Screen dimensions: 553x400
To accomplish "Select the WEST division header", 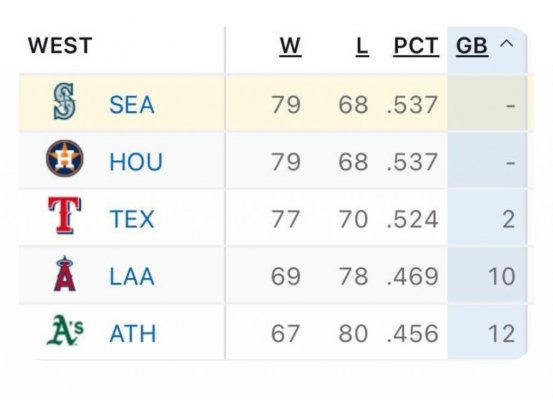I will tap(60, 46).
